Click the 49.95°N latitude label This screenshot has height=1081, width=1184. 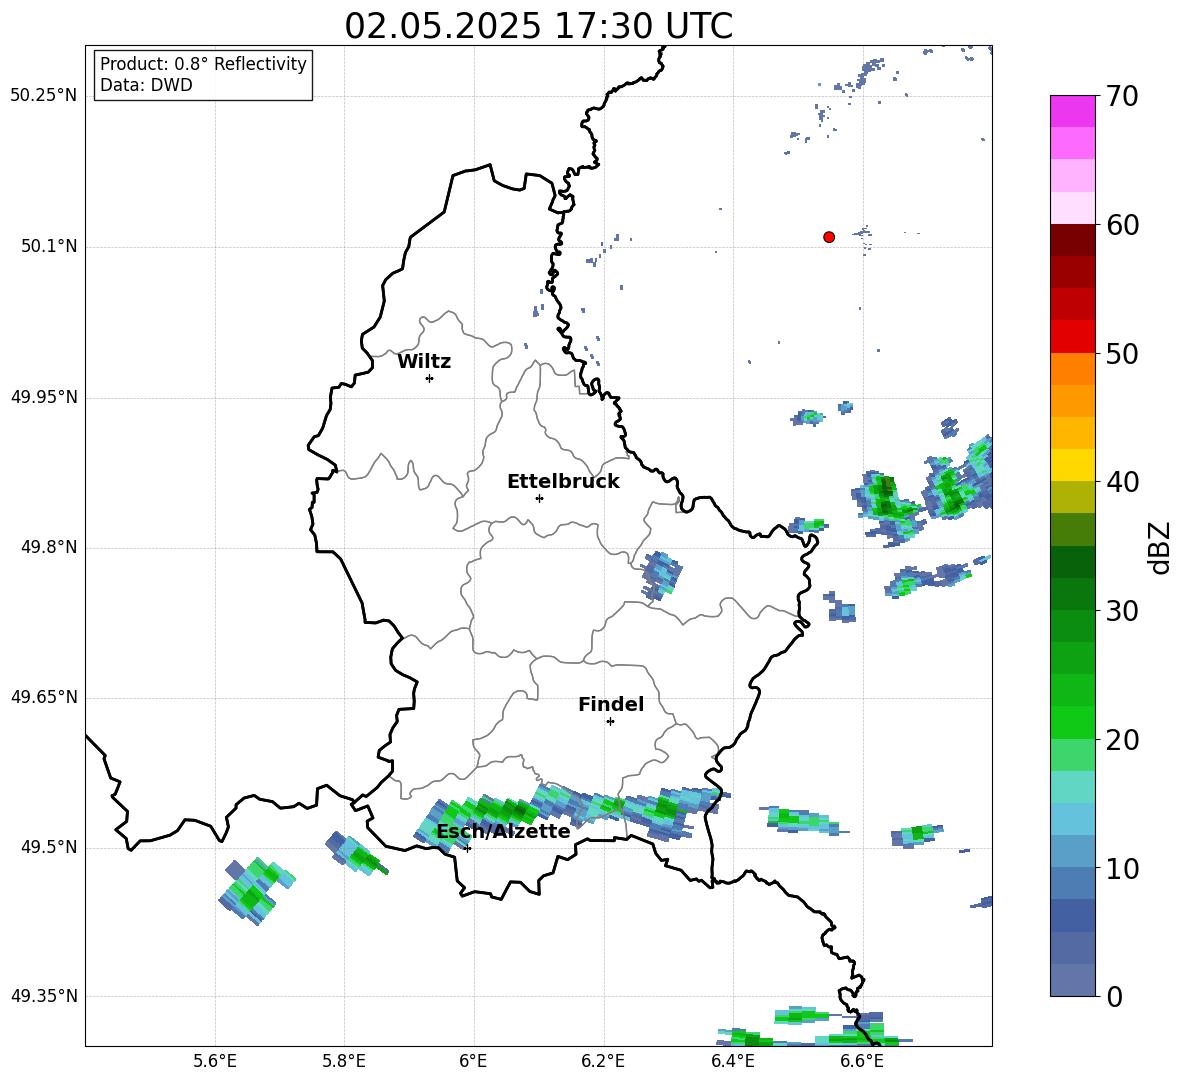pos(43,397)
